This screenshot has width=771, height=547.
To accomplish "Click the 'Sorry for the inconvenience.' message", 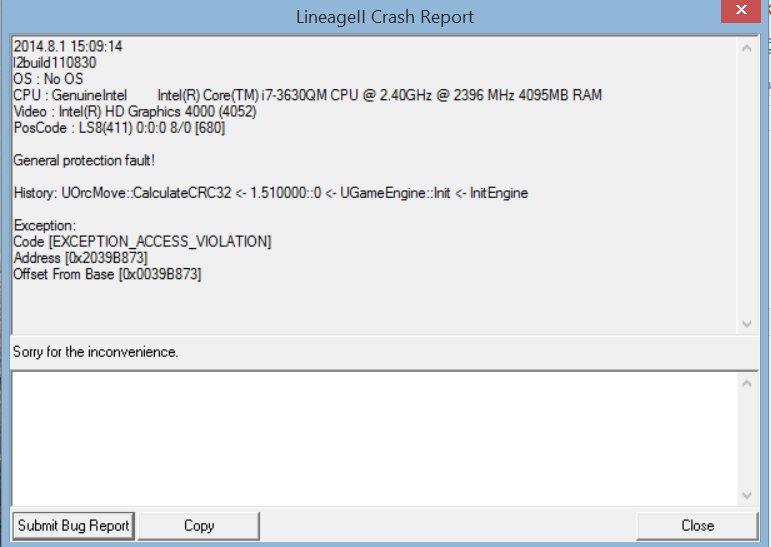I will pyautogui.click(x=95, y=352).
